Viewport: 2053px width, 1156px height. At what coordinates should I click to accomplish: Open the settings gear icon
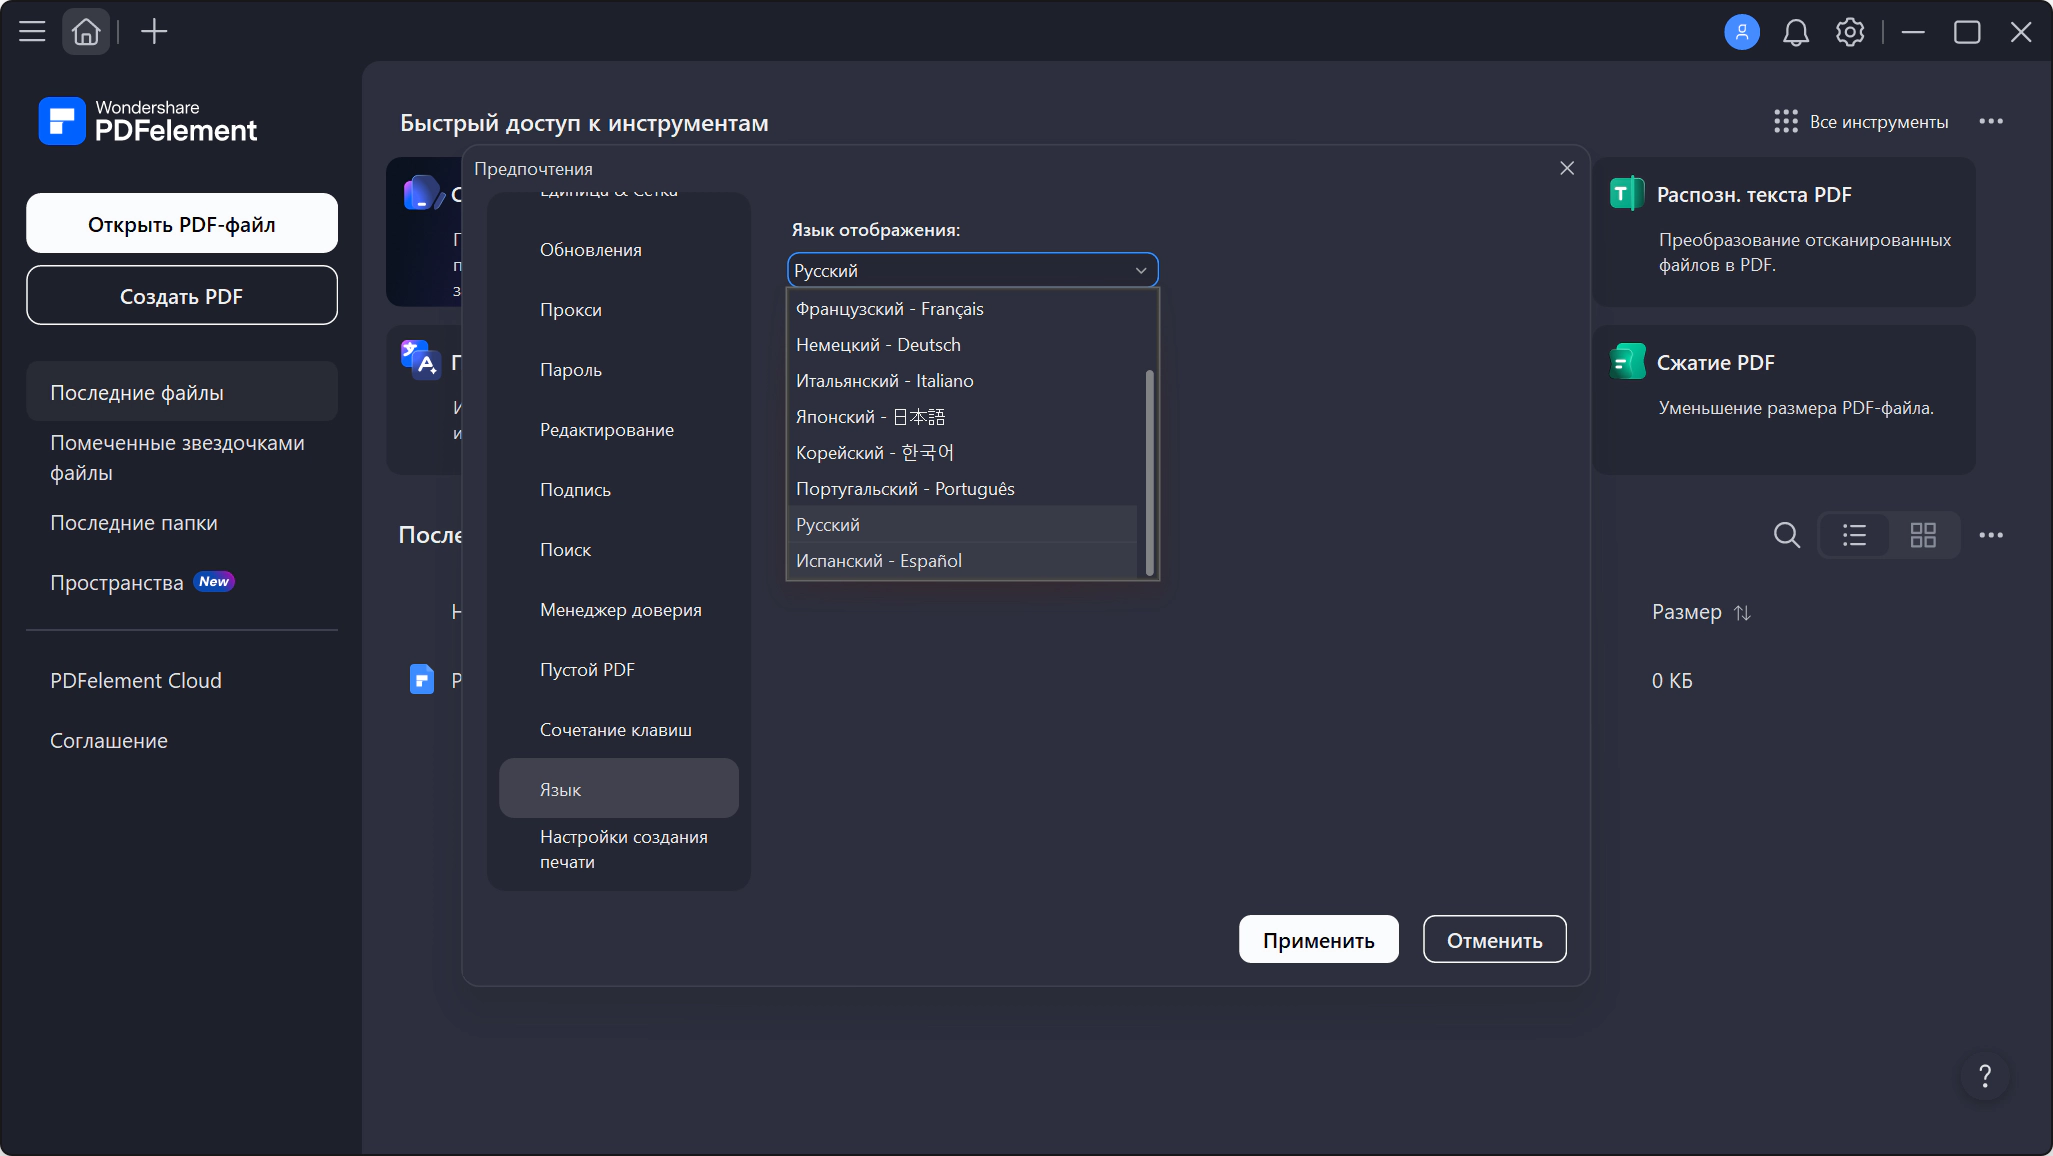(x=1850, y=32)
